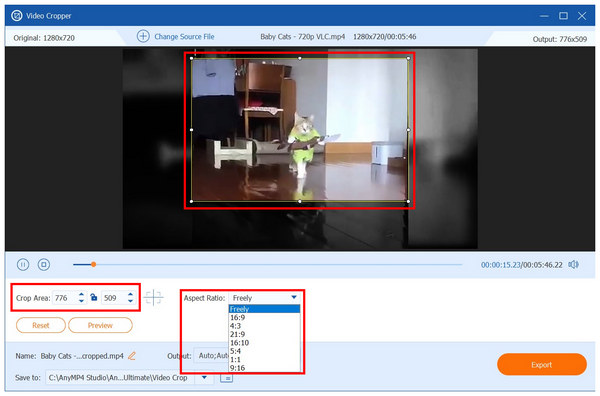Click the left-middle crop handle
600x396 pixels.
[191, 130]
